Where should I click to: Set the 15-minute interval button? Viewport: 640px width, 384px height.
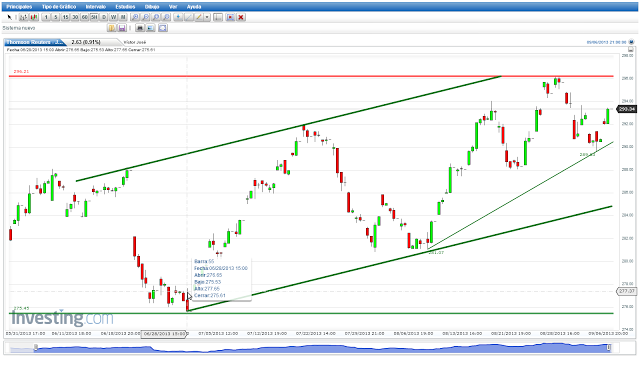[65, 17]
